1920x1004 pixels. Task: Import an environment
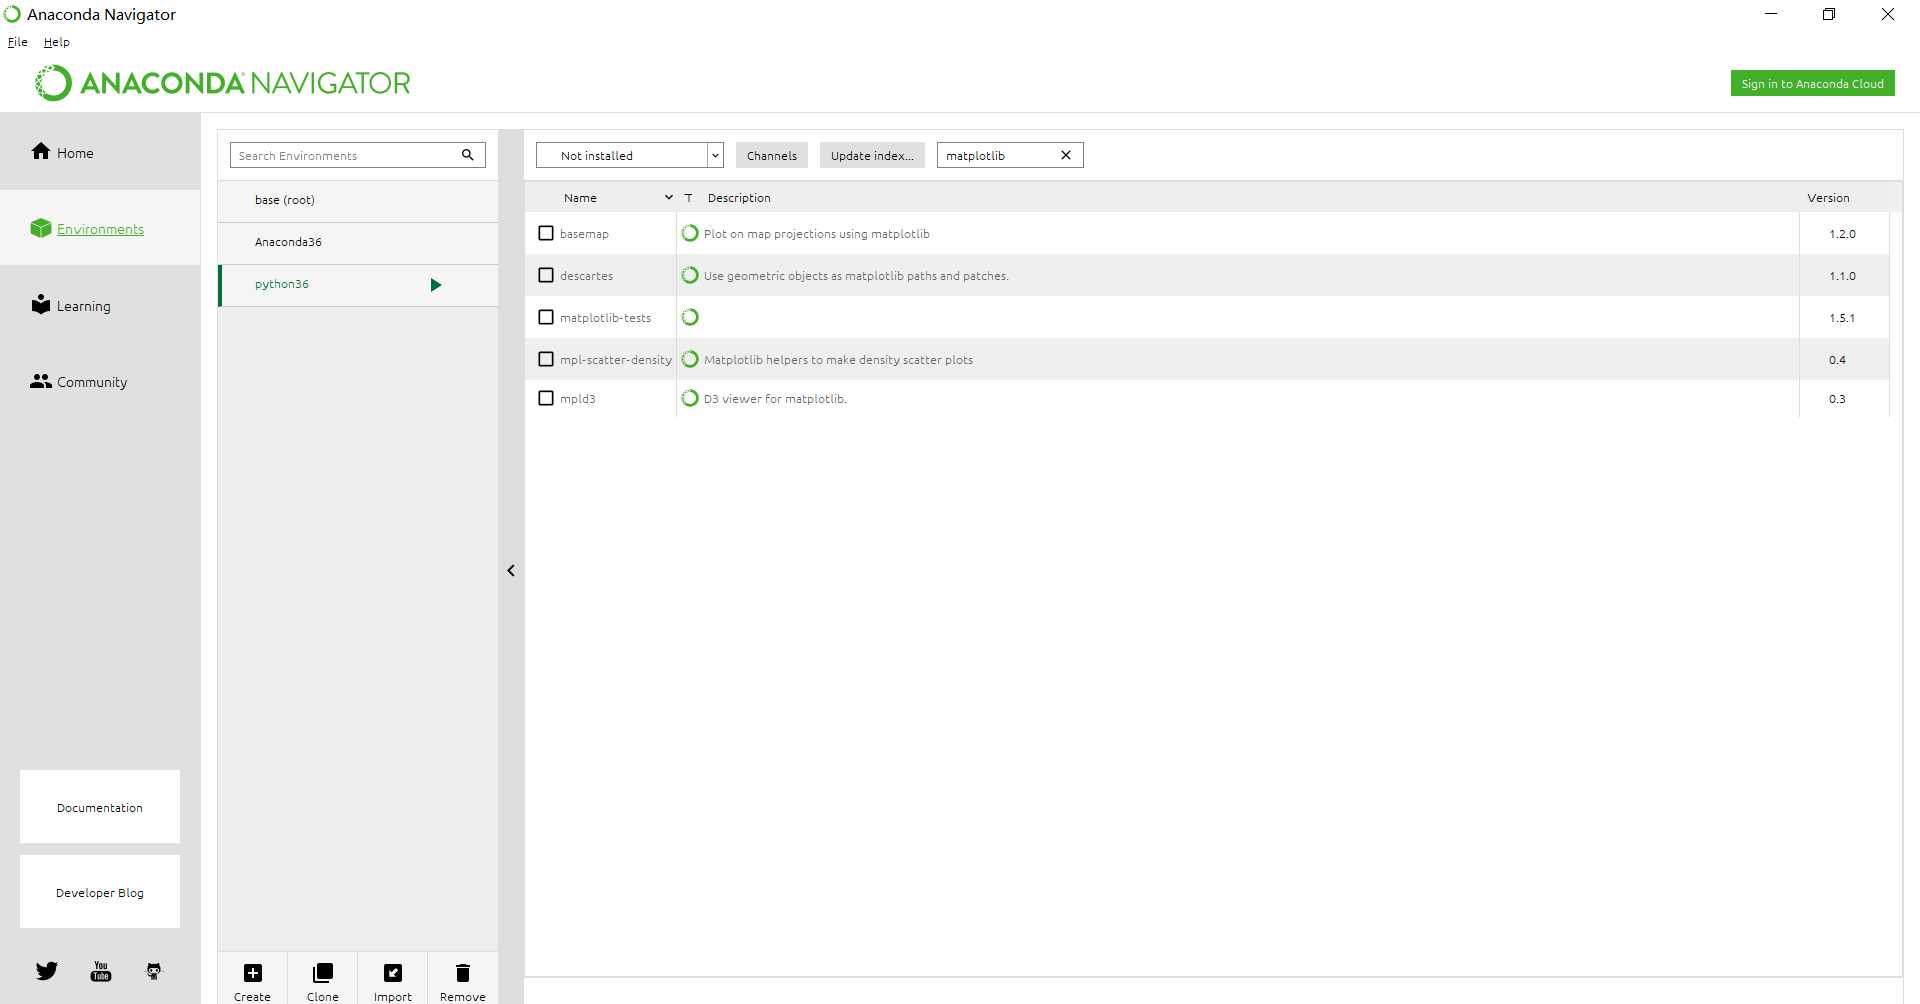(393, 981)
